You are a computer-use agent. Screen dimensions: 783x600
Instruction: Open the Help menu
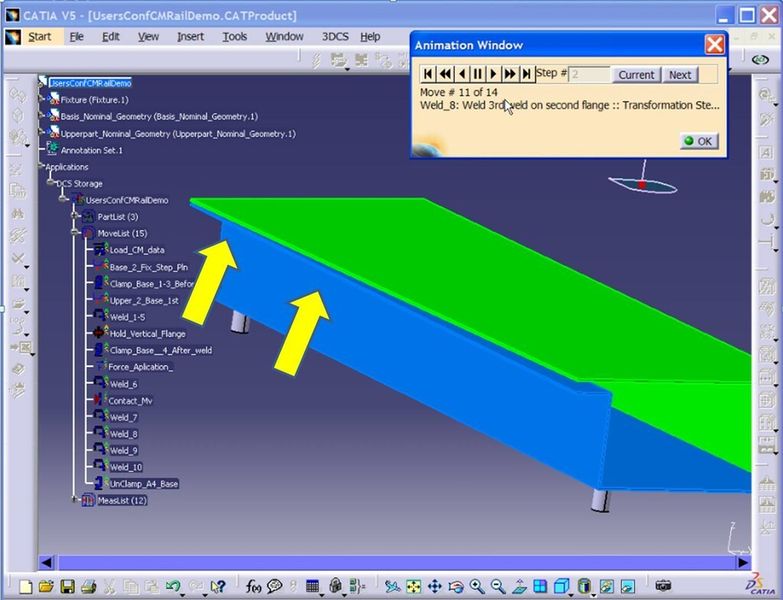pos(370,36)
